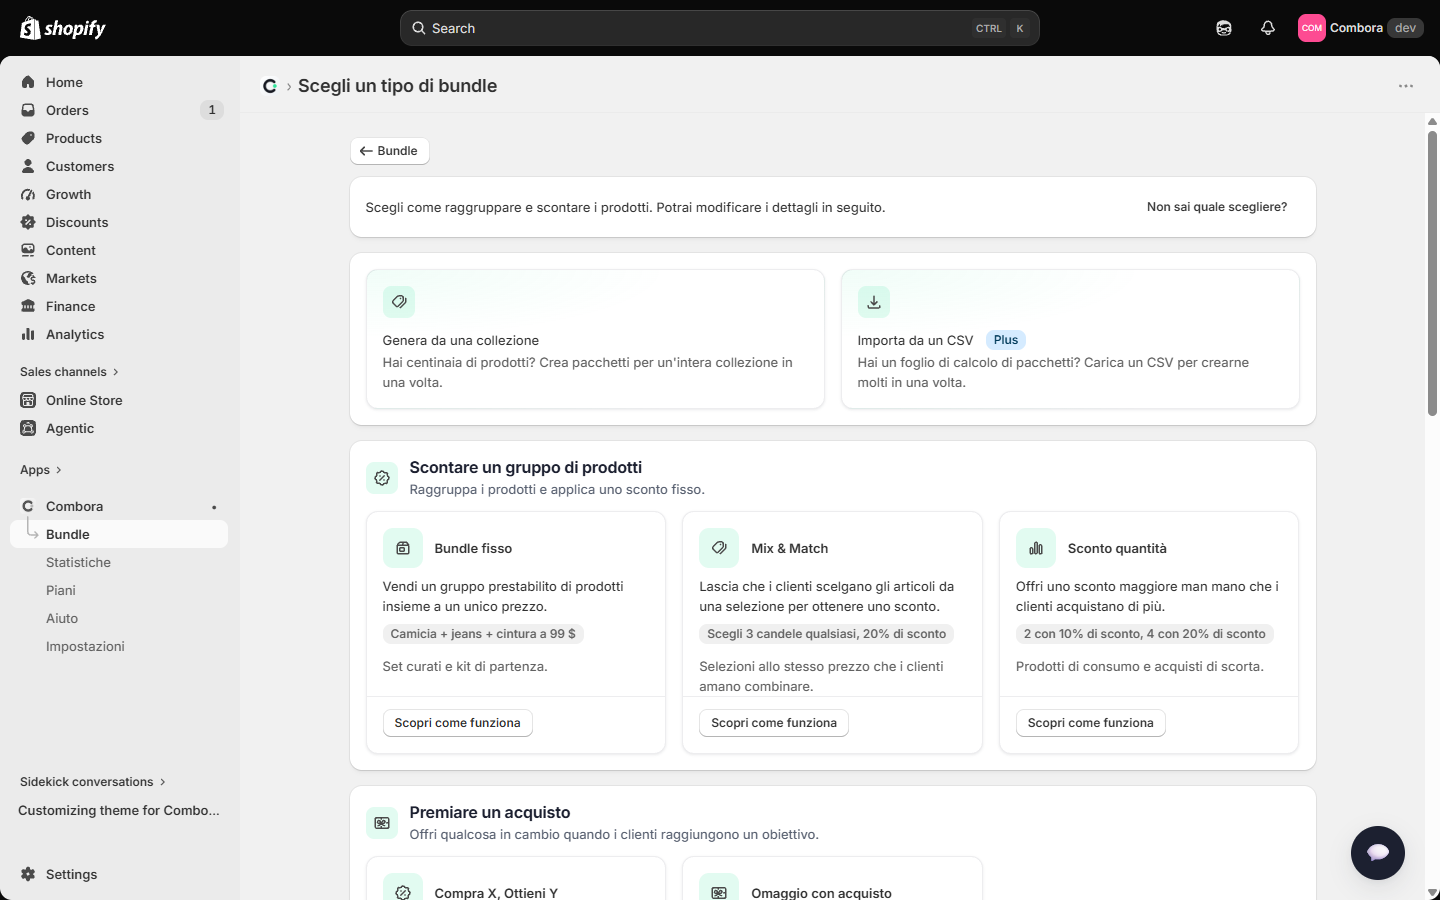Open Statistiche under Combora
The height and width of the screenshot is (900, 1440).
[120, 562]
